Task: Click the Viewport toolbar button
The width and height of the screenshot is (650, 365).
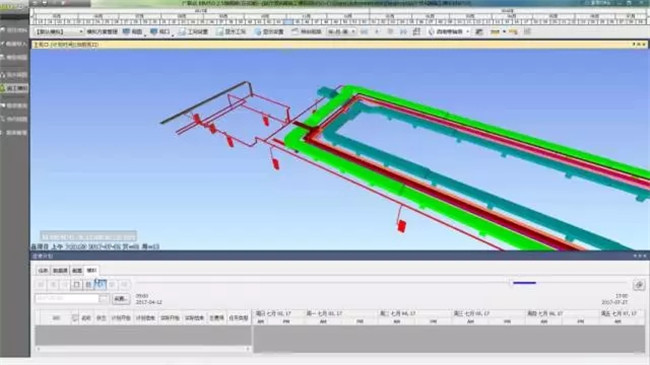Action: [x=160, y=32]
